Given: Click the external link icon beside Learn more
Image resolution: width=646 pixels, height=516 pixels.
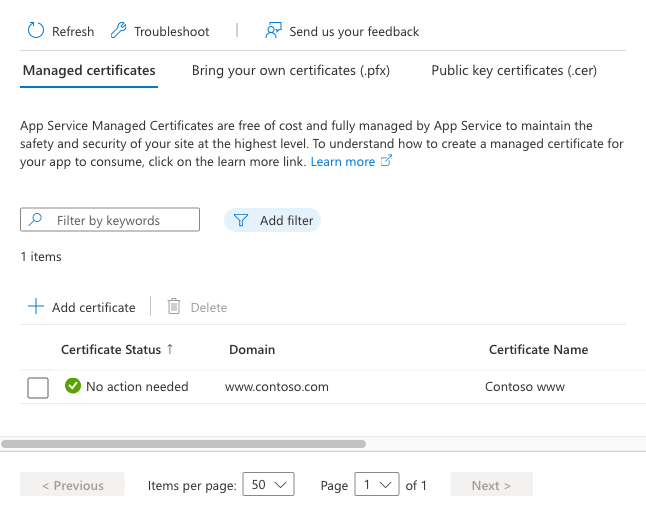Looking at the screenshot, I should [387, 161].
